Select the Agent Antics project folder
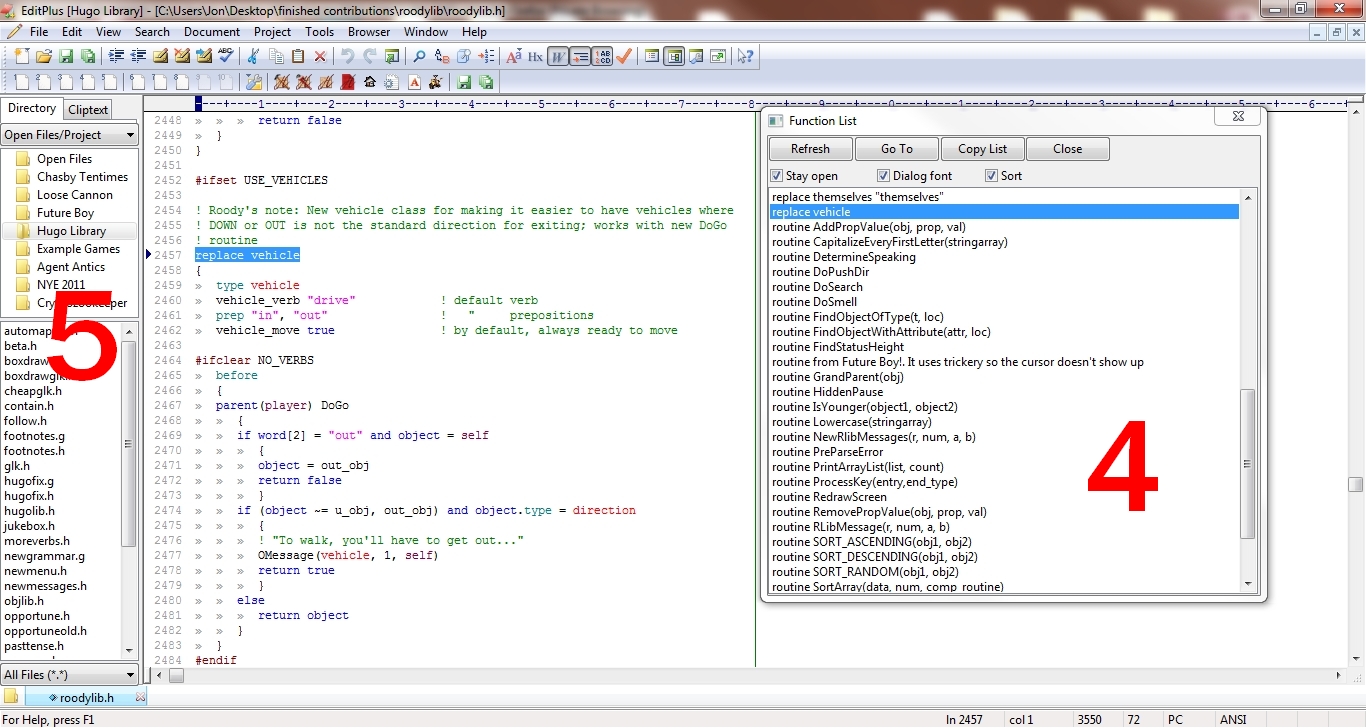 coord(71,267)
